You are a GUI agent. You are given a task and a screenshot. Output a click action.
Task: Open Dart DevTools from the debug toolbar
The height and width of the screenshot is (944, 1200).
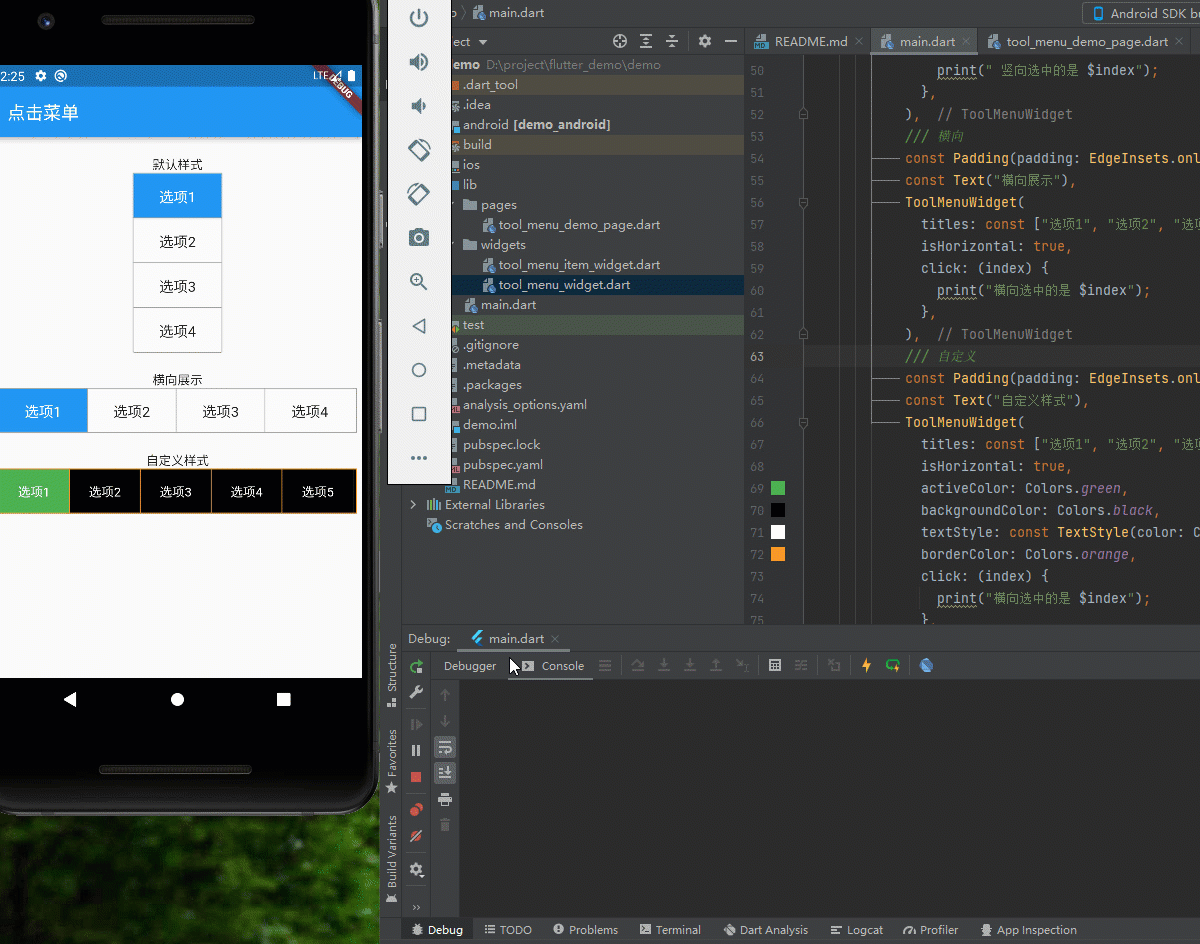[926, 666]
